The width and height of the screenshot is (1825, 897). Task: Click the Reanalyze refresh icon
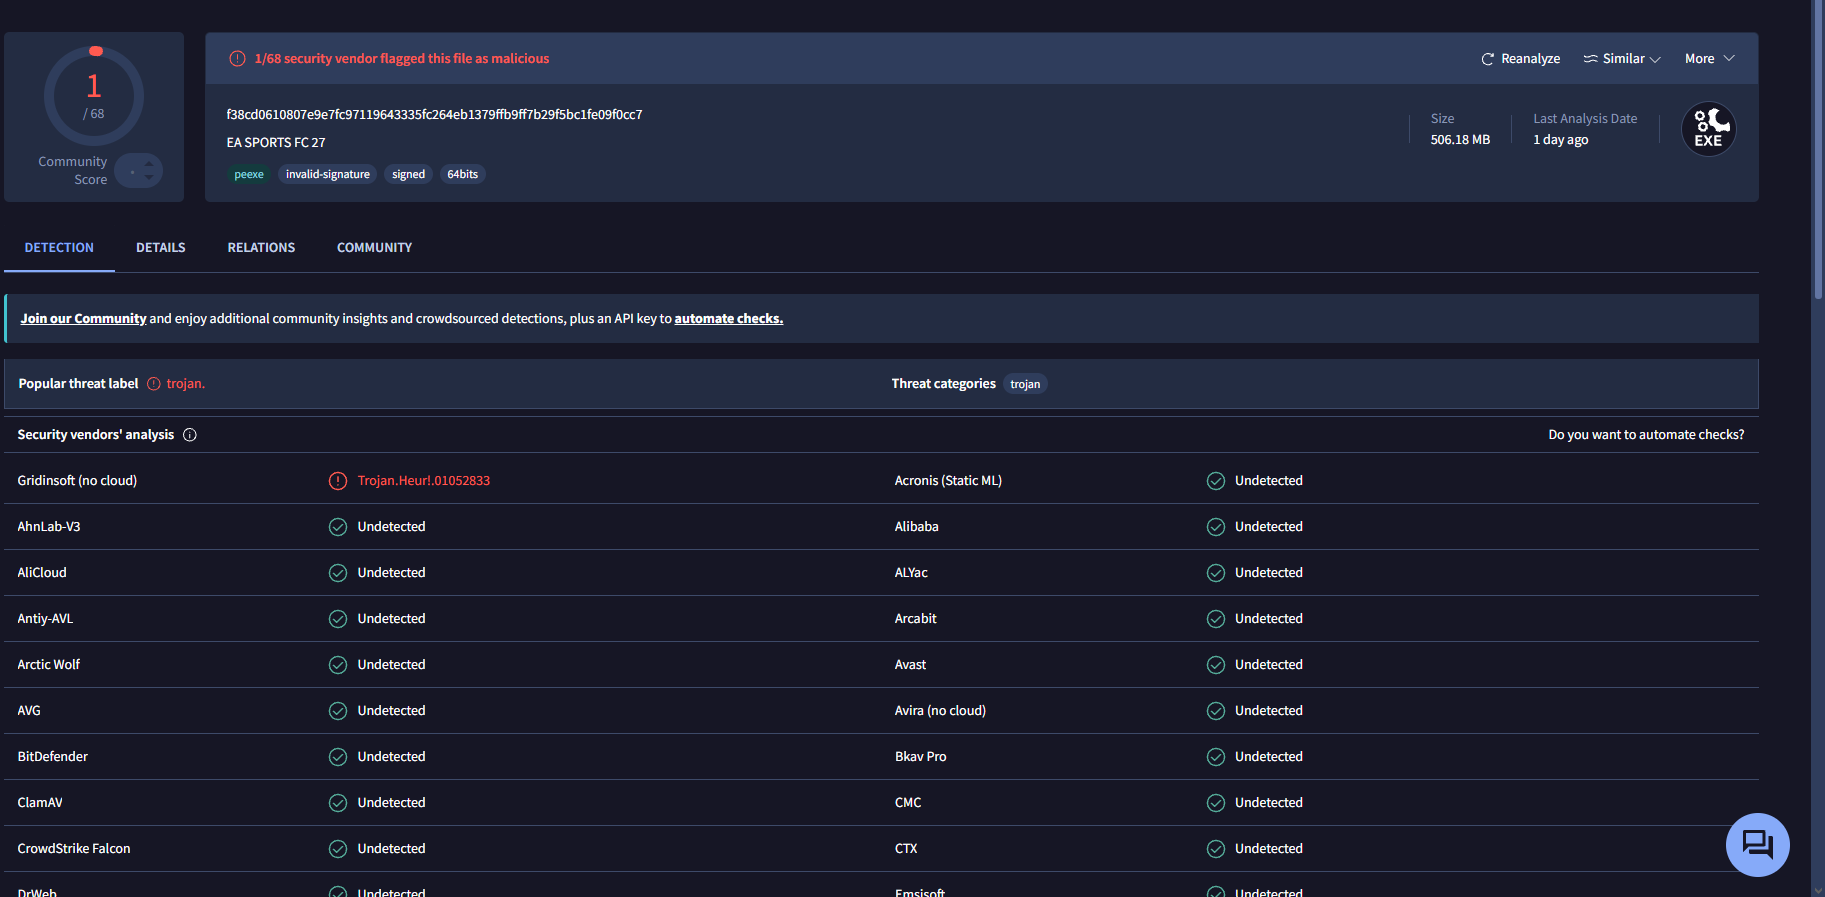pos(1487,59)
